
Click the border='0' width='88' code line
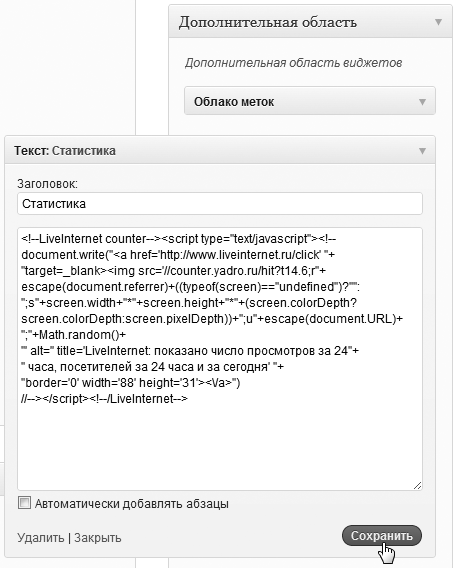tap(131, 383)
